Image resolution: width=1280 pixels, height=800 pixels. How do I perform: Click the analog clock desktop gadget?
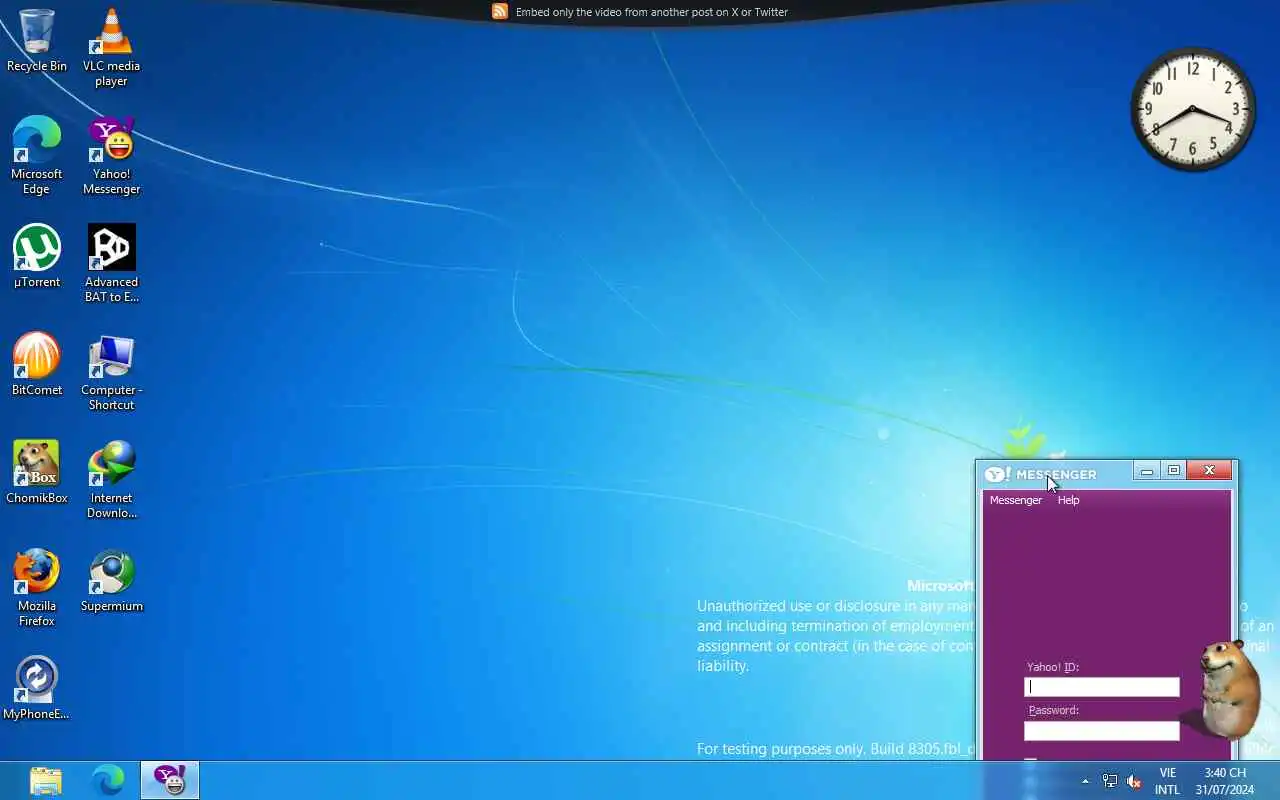1193,109
